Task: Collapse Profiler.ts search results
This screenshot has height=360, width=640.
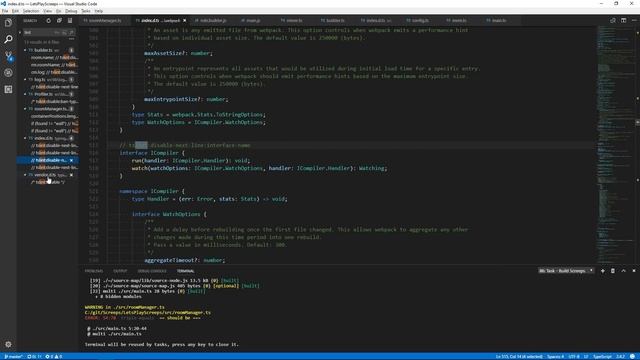Action: 25,94
